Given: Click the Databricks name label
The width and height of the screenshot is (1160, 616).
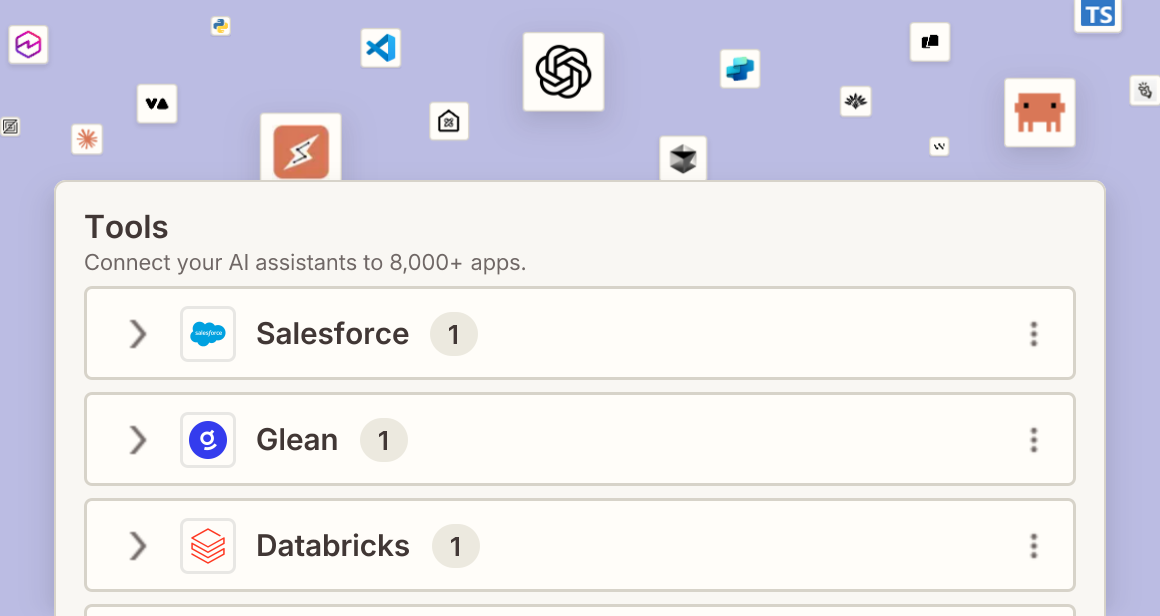Looking at the screenshot, I should coord(333,546).
